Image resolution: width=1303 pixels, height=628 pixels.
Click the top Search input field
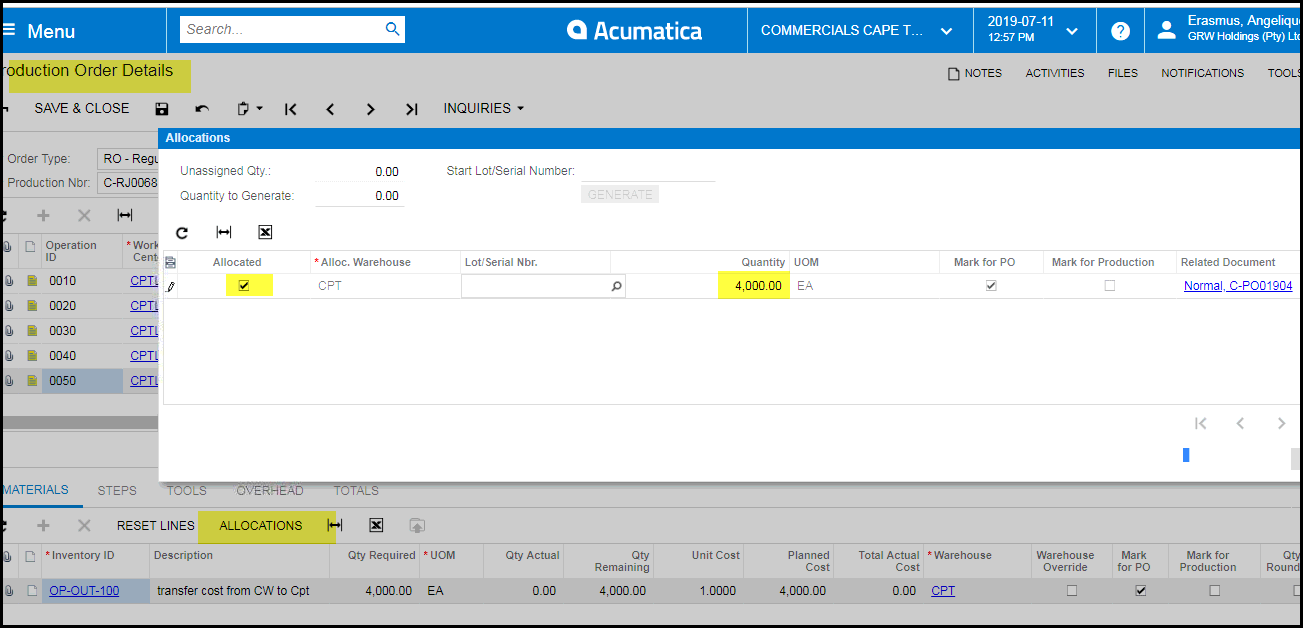(x=282, y=29)
